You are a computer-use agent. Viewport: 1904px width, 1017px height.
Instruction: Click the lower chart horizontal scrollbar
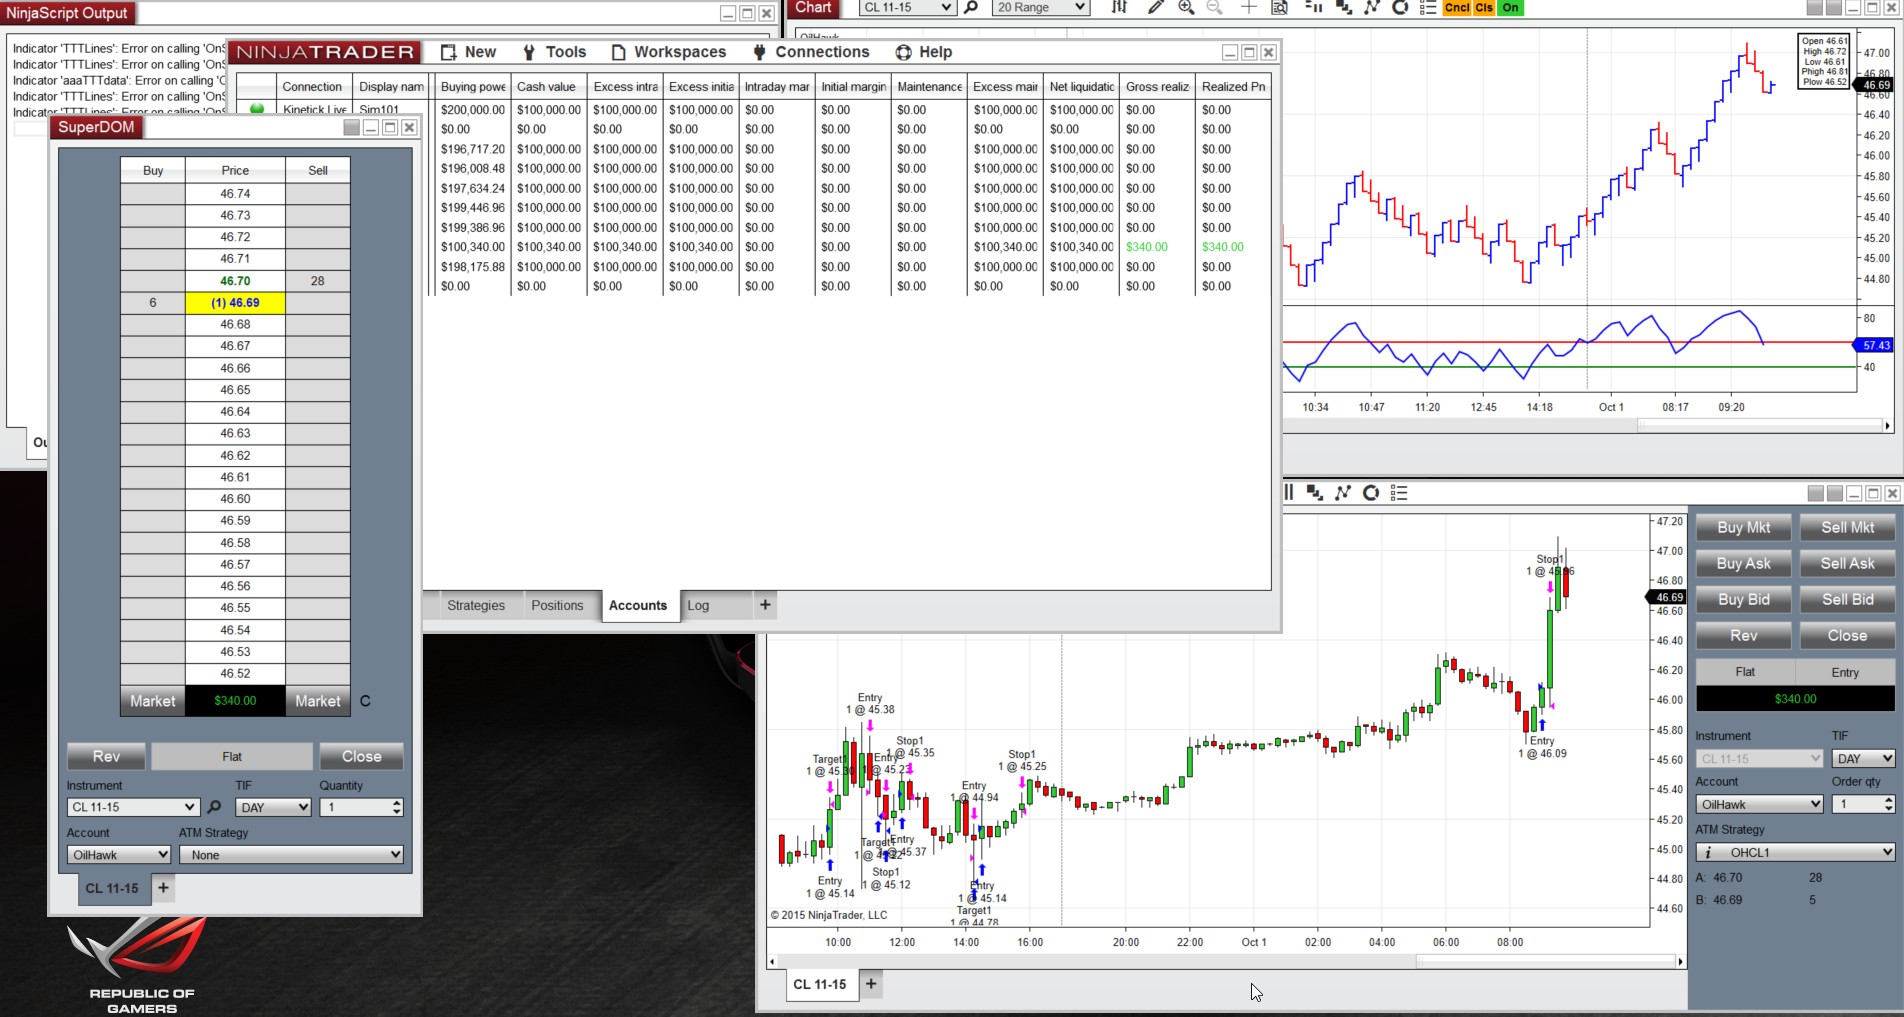pyautogui.click(x=1224, y=961)
